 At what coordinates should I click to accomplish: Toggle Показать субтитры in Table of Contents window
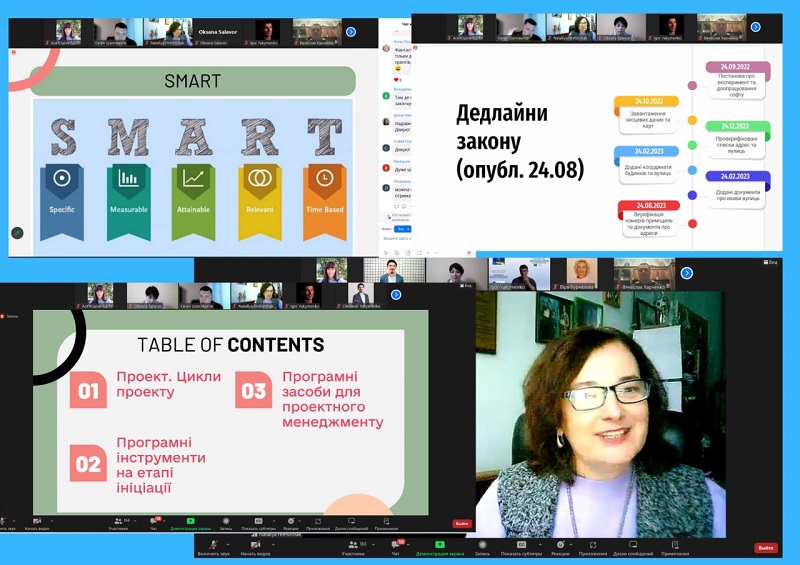coord(258,524)
